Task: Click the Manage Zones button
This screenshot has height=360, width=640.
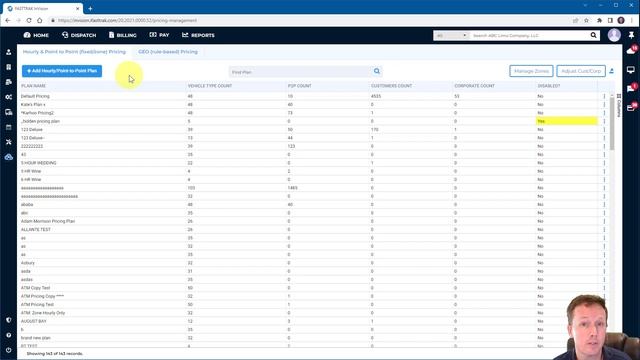Action: pos(531,71)
